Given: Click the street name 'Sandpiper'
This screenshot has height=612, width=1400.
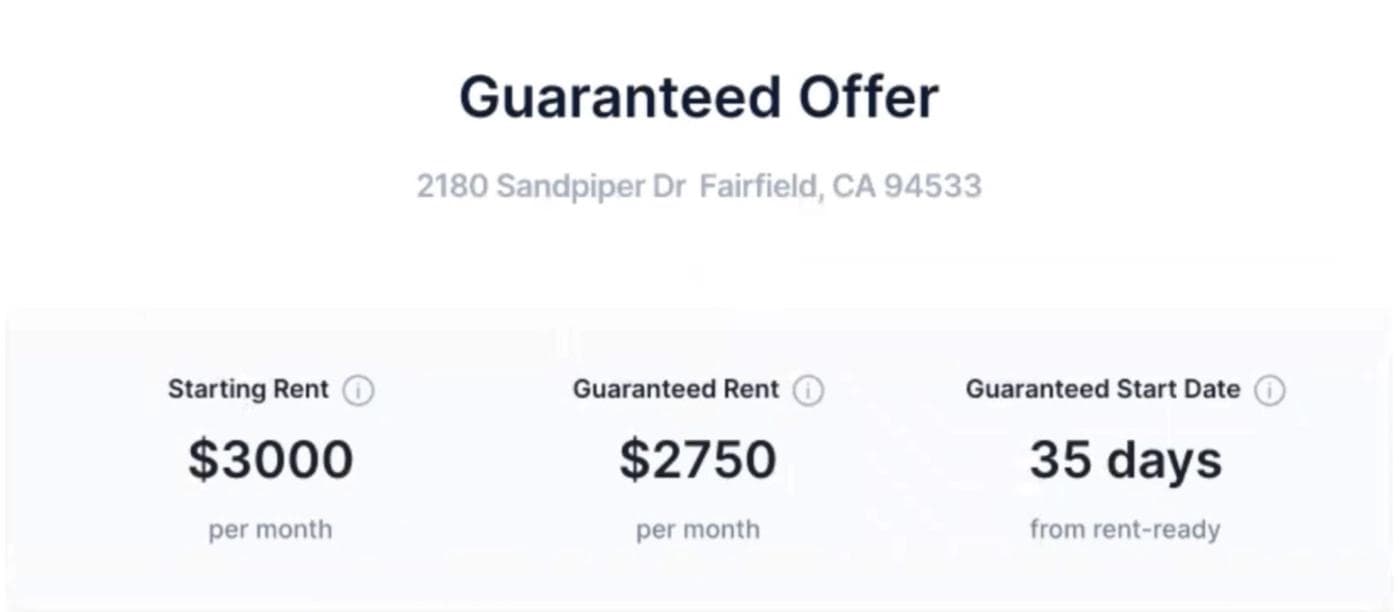Looking at the screenshot, I should click(570, 186).
